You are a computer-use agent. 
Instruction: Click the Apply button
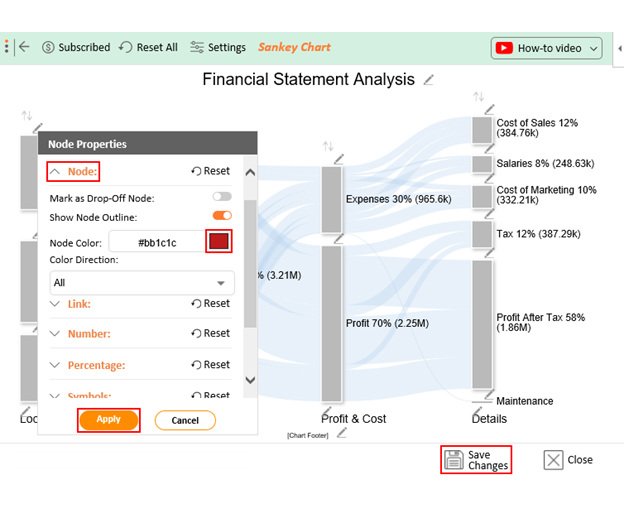pos(109,420)
